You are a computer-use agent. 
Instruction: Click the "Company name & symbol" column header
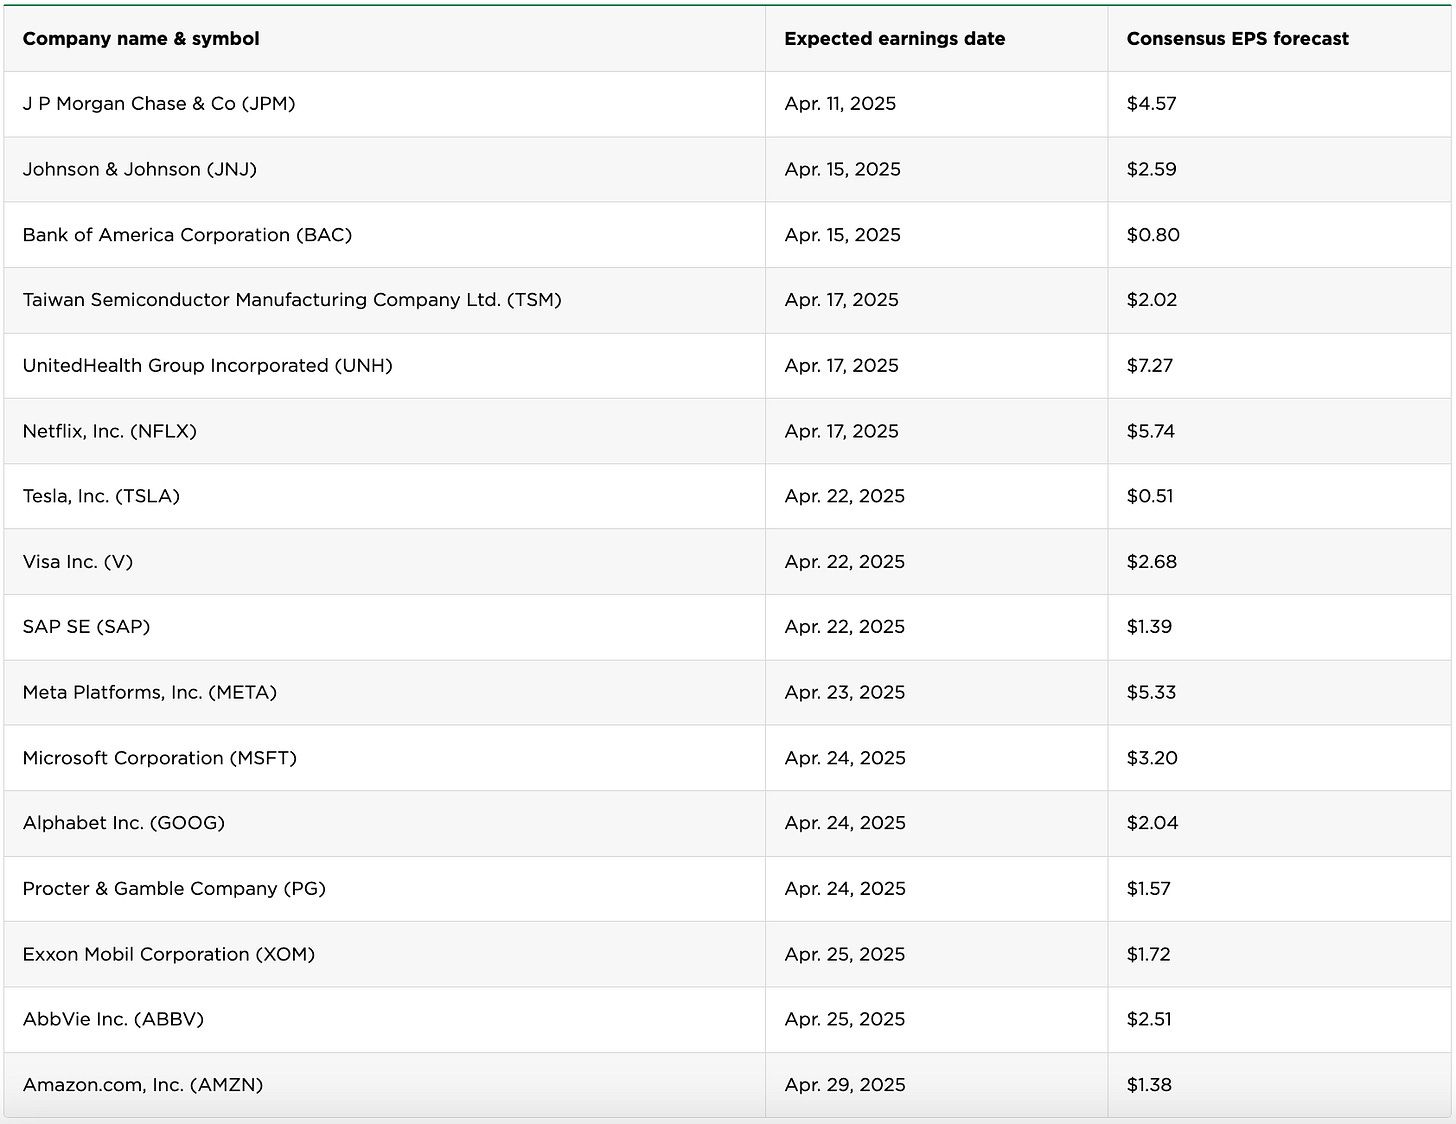click(x=141, y=39)
